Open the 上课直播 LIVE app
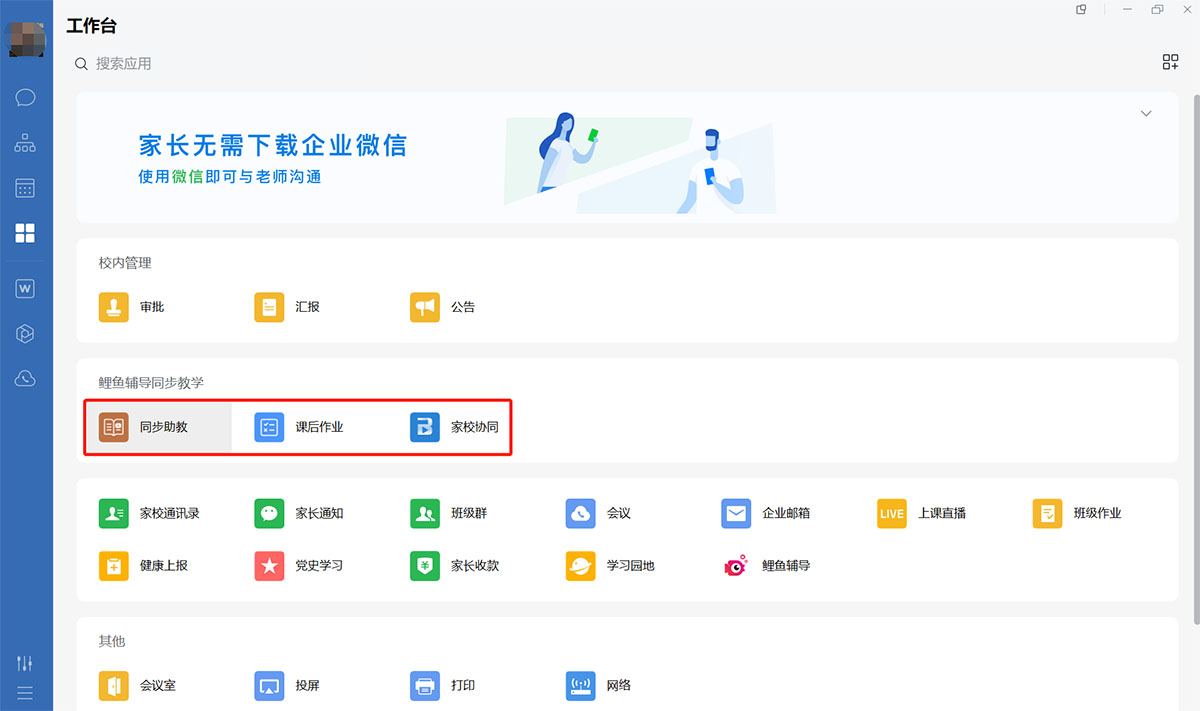 point(922,513)
